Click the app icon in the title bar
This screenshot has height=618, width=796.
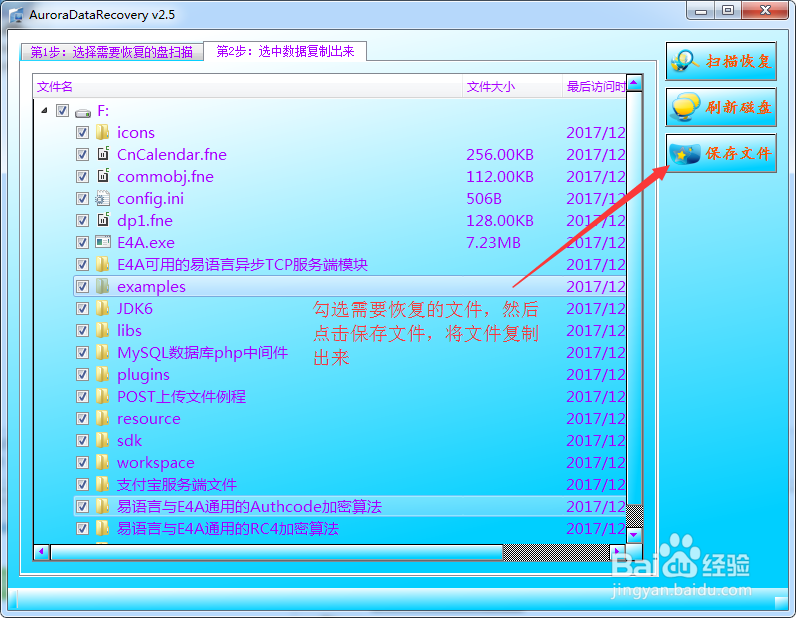(x=16, y=14)
